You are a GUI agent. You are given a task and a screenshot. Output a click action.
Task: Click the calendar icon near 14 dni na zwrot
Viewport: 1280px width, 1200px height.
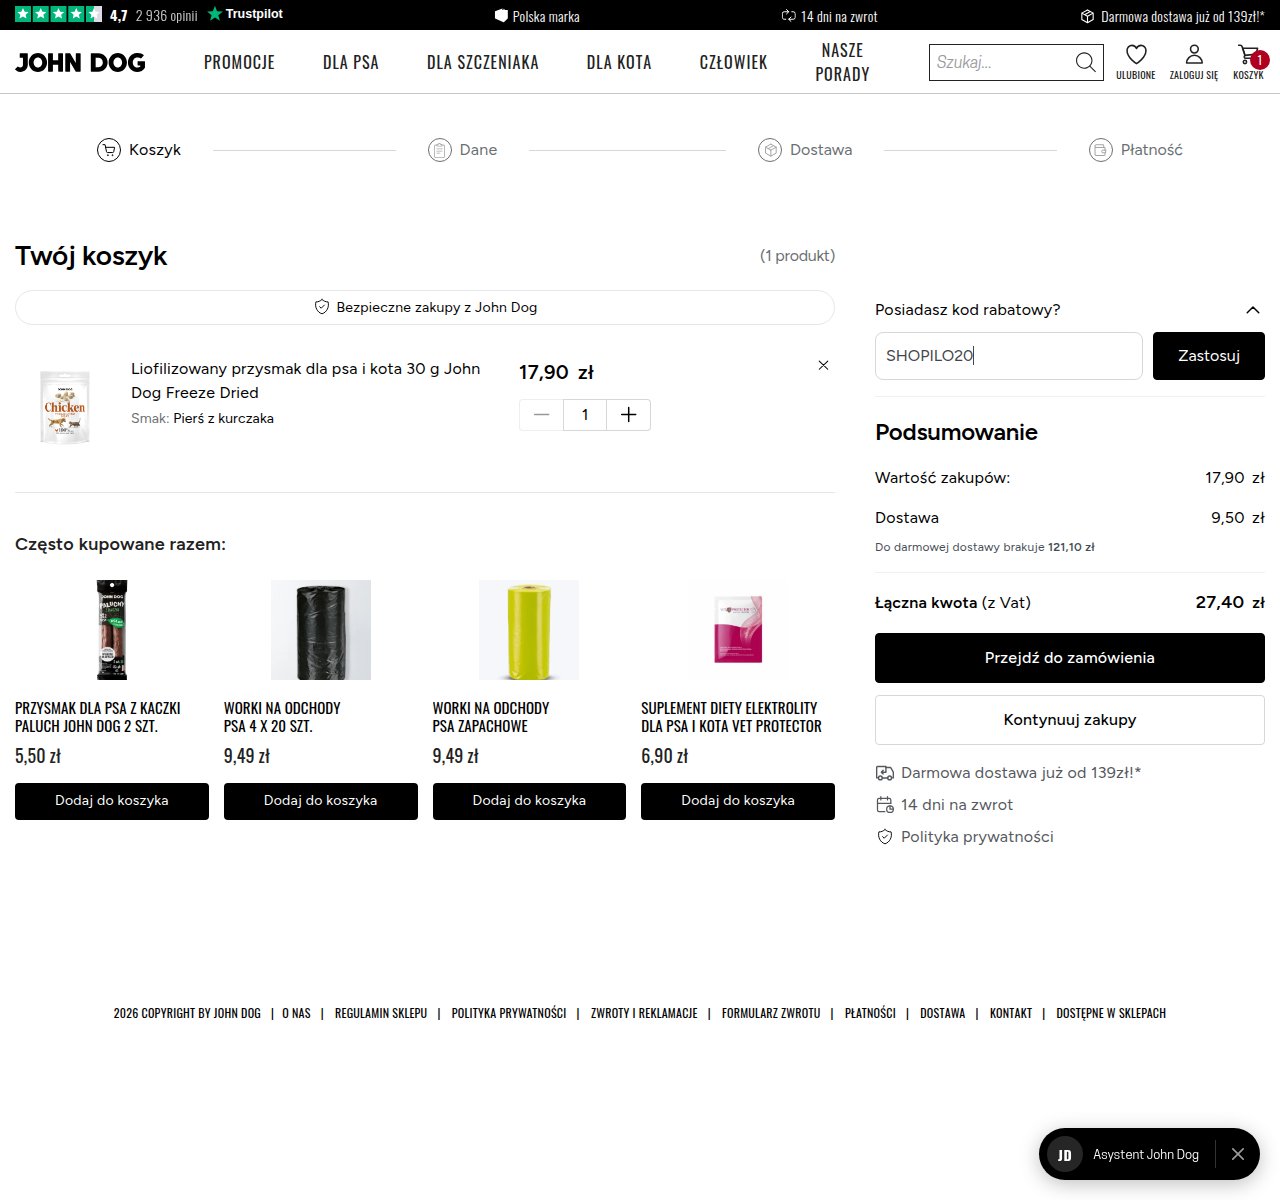[x=884, y=805]
